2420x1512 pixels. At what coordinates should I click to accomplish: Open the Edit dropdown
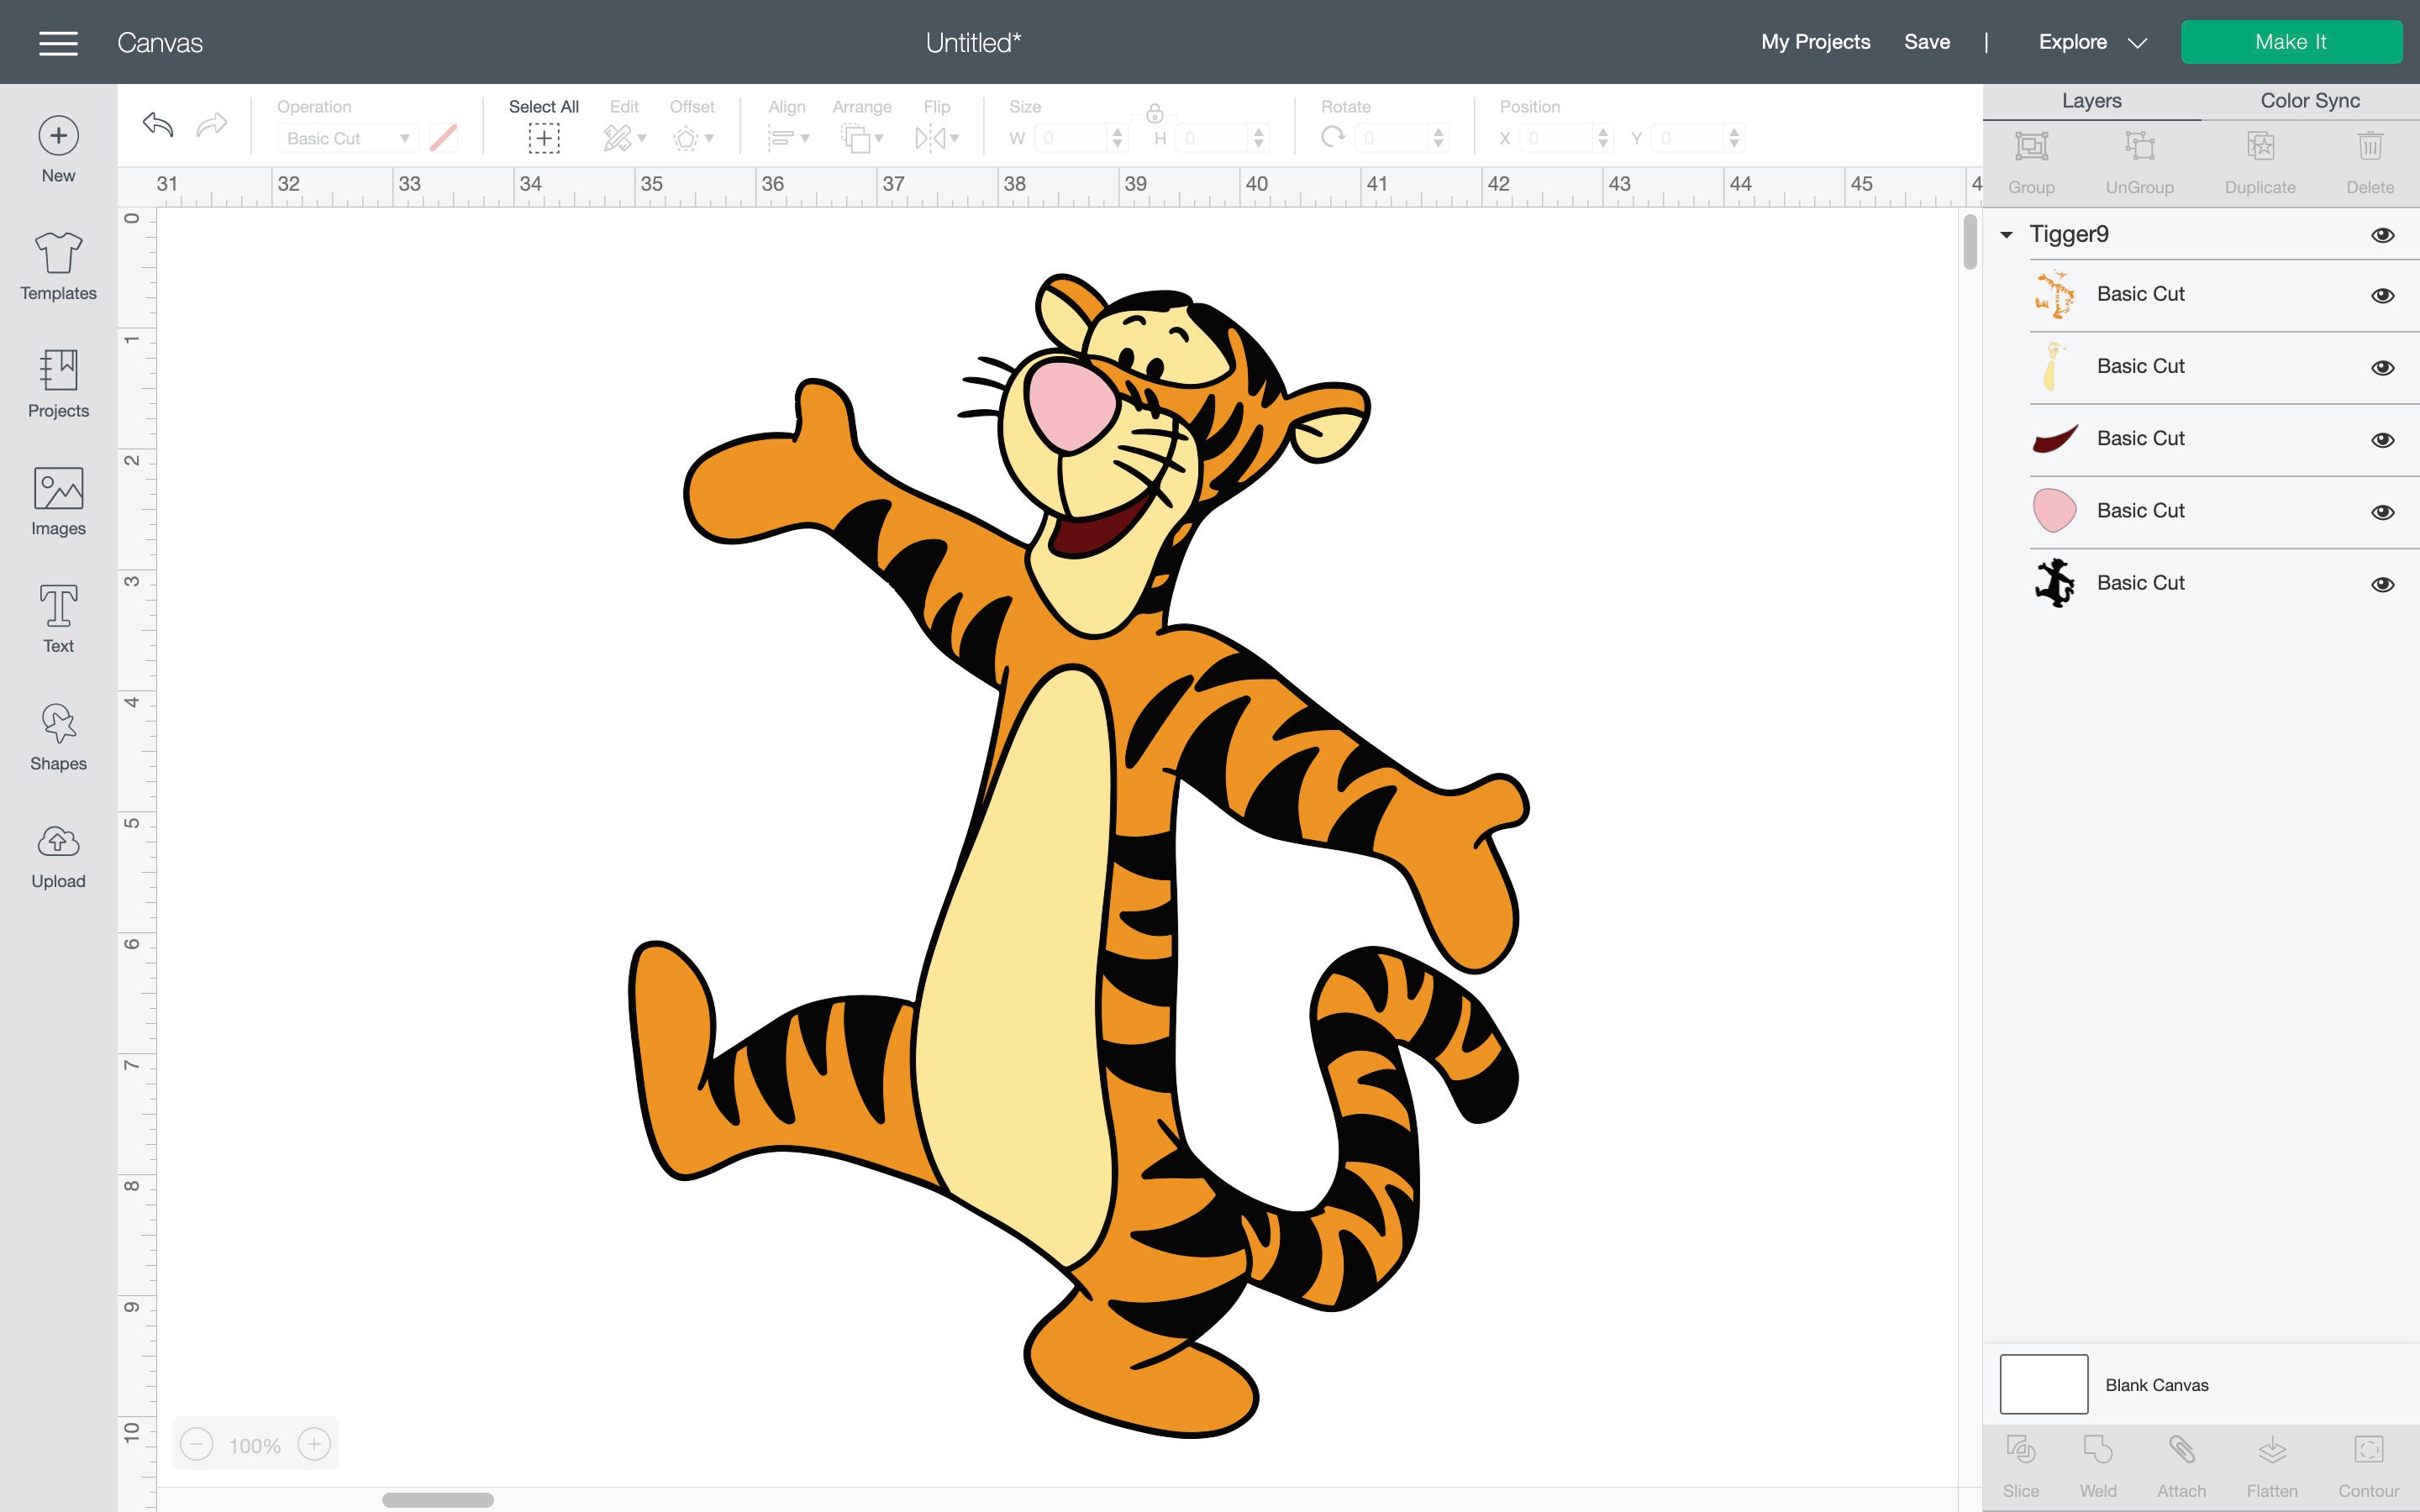pos(624,137)
